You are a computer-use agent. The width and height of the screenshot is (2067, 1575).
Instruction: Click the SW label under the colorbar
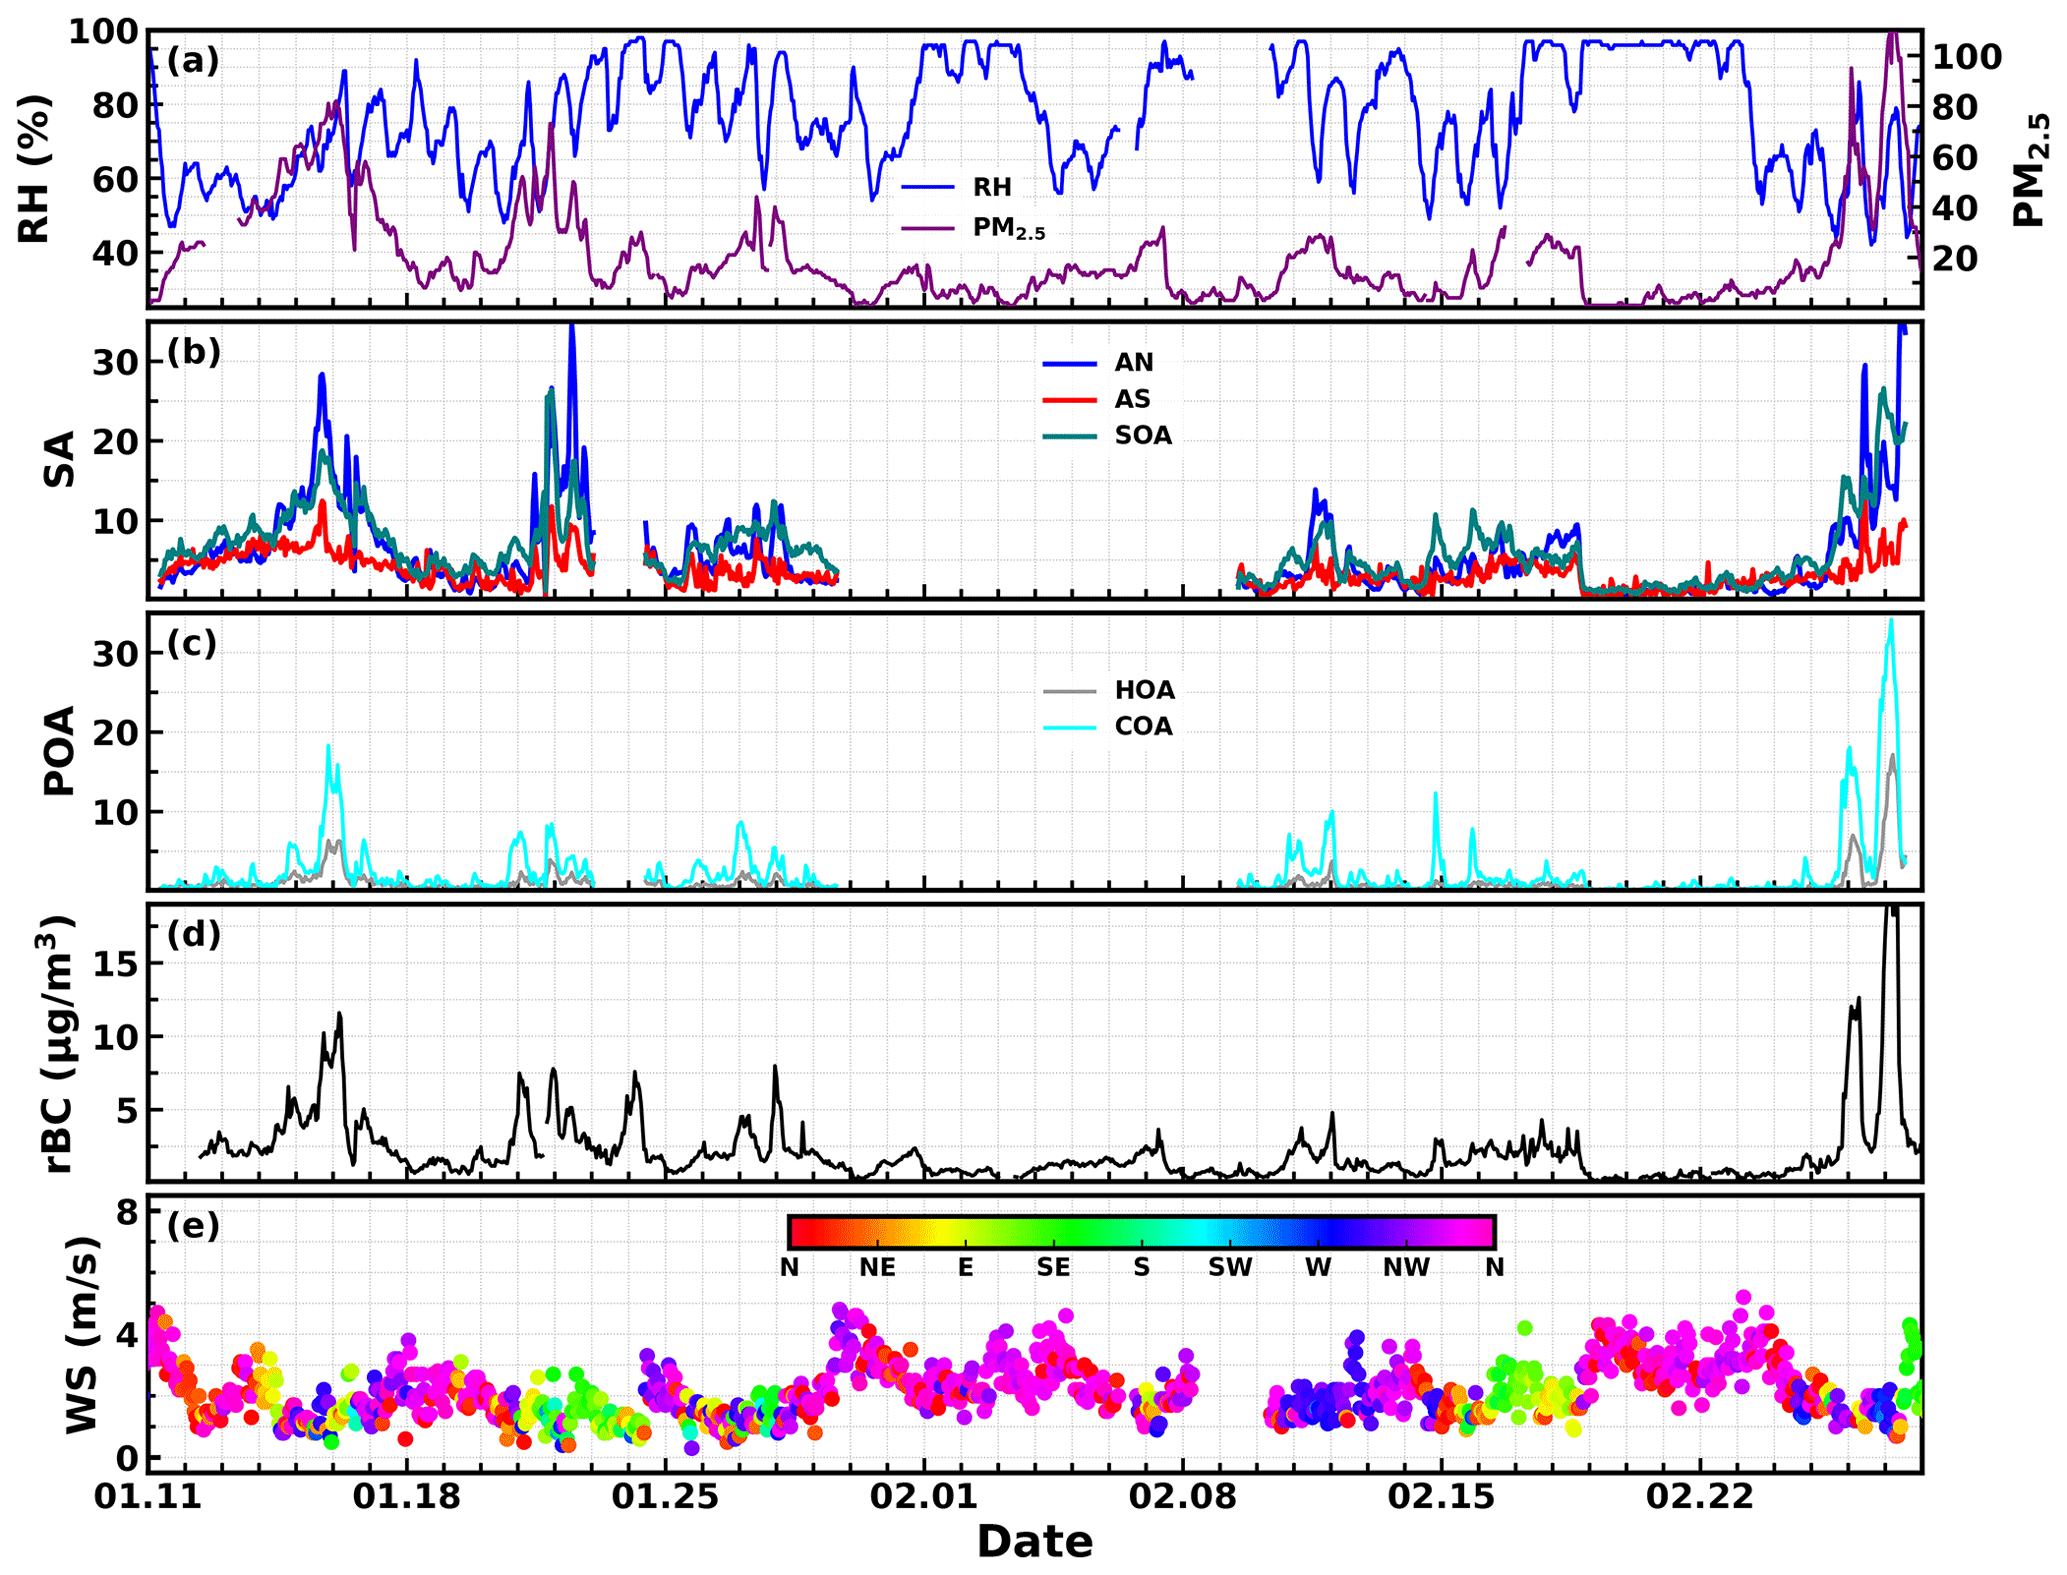pos(1229,1268)
